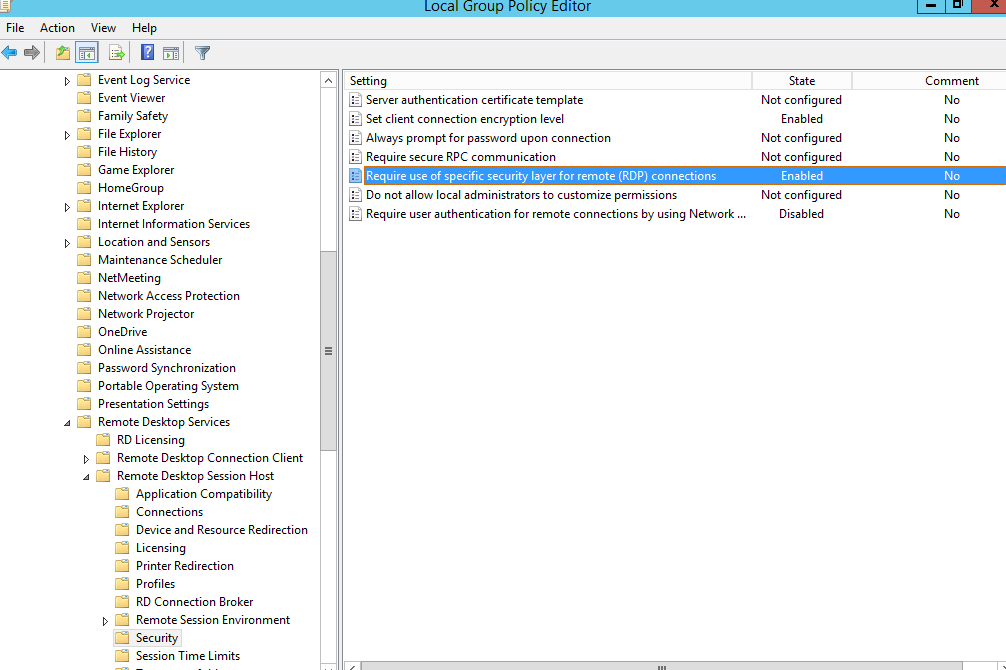Screen dimensions: 1006x670
Task: Open the View menu
Action: (103, 28)
